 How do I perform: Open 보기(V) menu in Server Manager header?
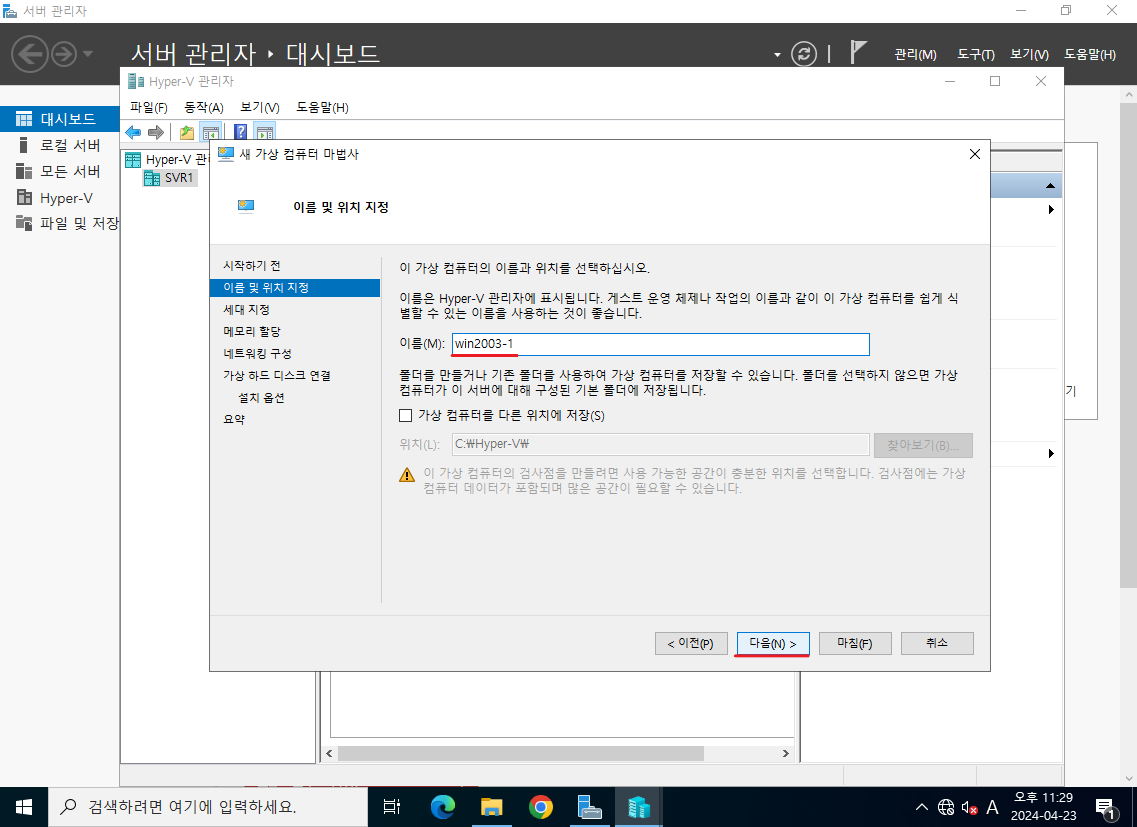[1029, 54]
